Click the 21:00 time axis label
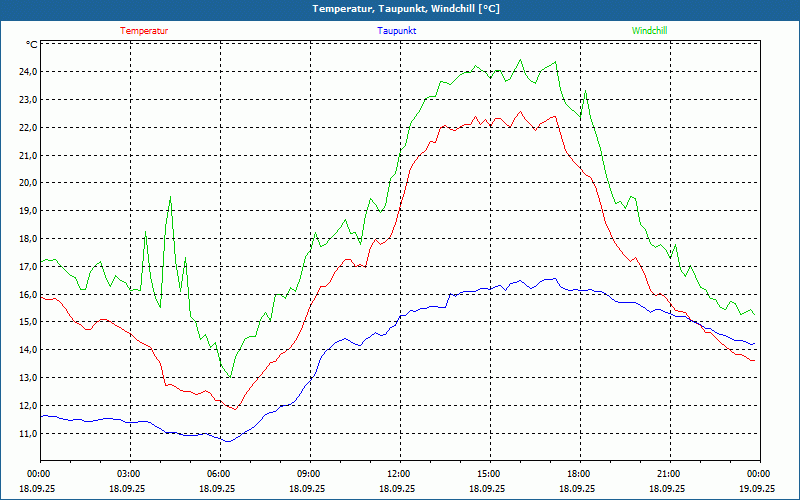This screenshot has height=500, width=800. pyautogui.click(x=668, y=474)
